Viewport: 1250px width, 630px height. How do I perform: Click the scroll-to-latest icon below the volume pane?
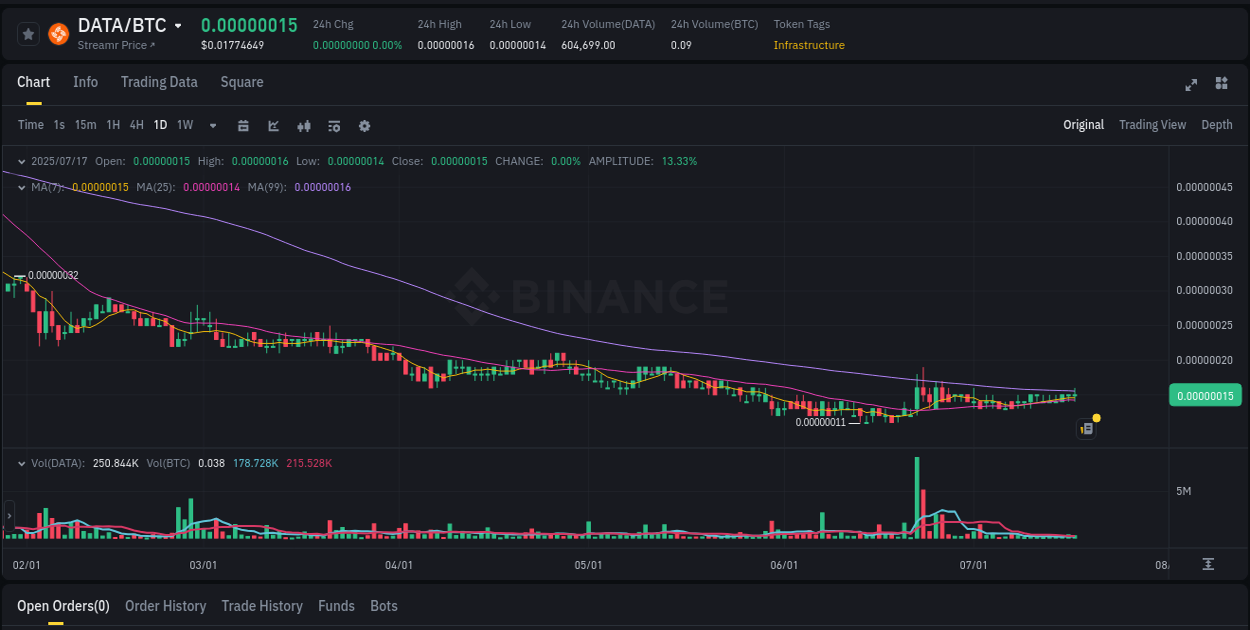1207,565
